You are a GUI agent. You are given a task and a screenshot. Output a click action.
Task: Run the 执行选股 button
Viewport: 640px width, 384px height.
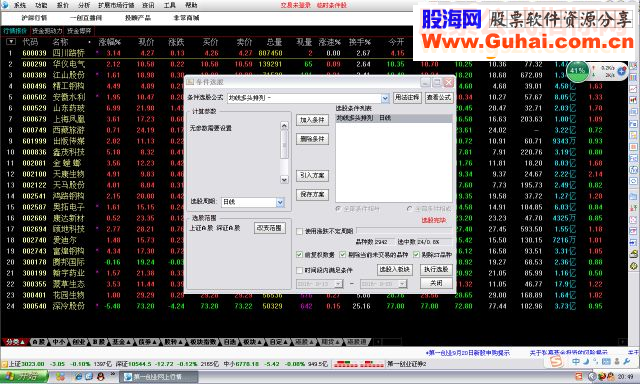[436, 269]
